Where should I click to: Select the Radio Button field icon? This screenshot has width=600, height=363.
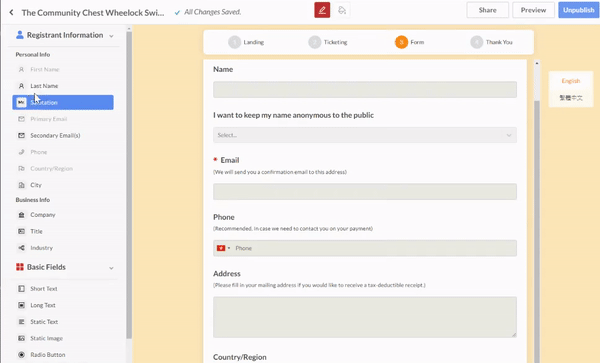(21, 355)
